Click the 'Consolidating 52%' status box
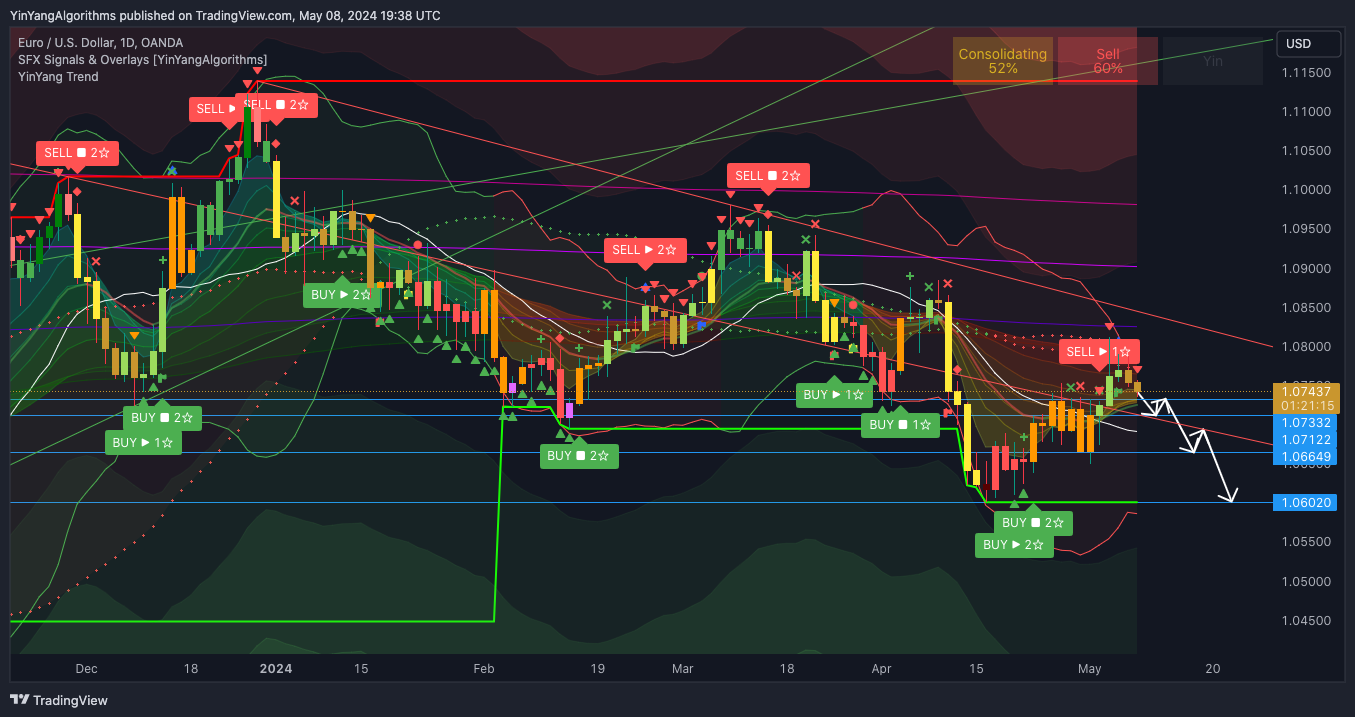1355x717 pixels. (x=1003, y=61)
